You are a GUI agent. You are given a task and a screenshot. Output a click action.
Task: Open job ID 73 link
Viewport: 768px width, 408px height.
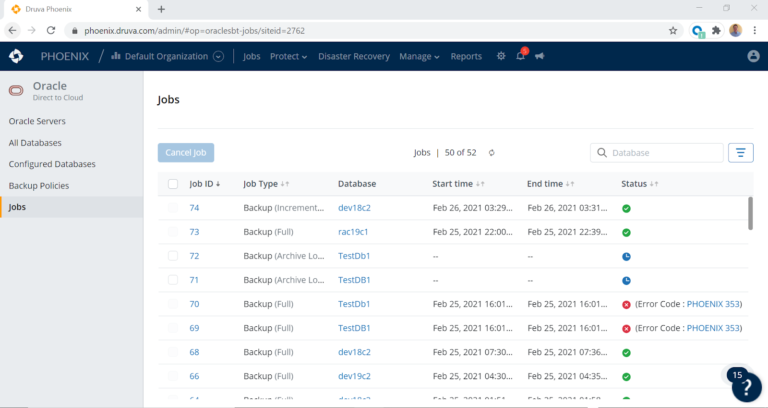pos(194,232)
